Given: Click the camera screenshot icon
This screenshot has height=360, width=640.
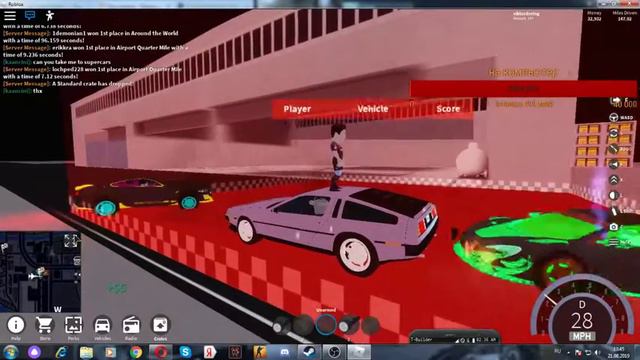Looking at the screenshot, I should coord(613,227).
